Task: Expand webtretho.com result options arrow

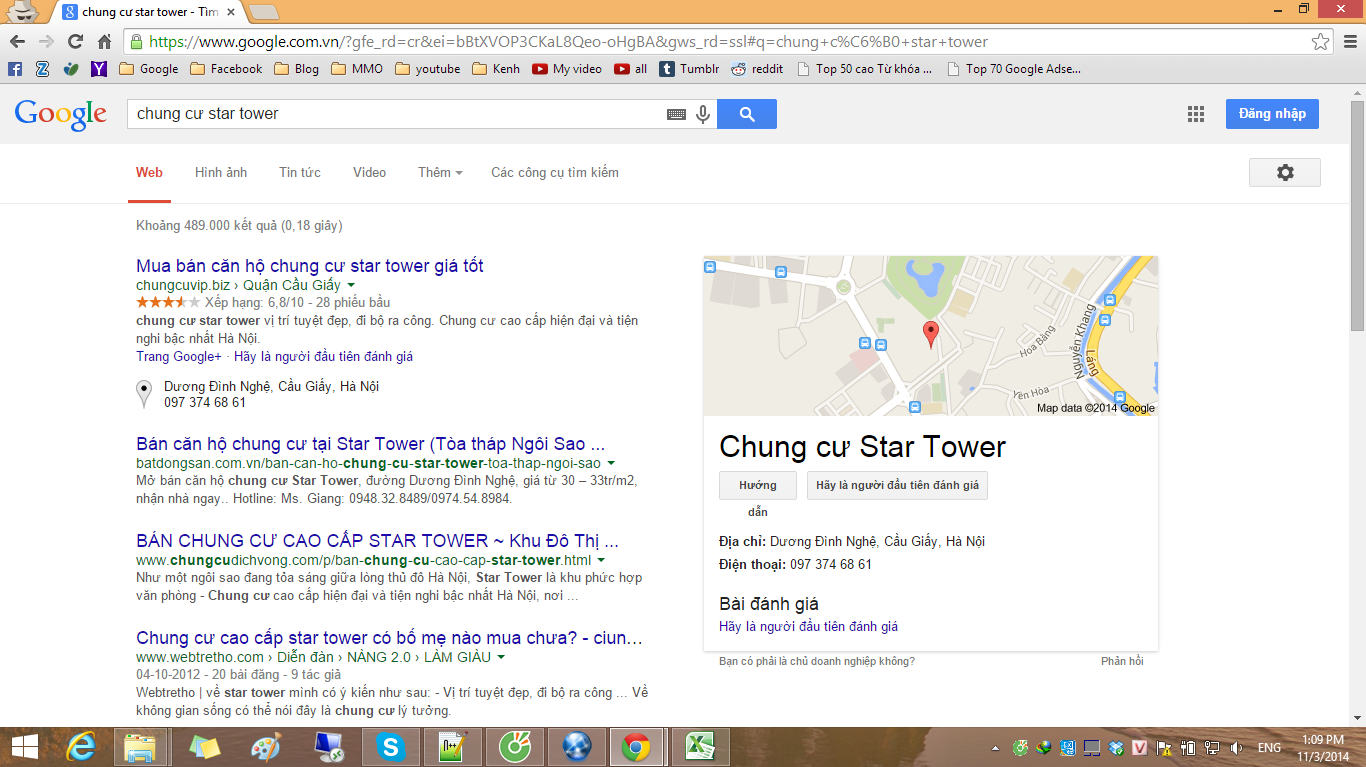Action: pos(501,658)
